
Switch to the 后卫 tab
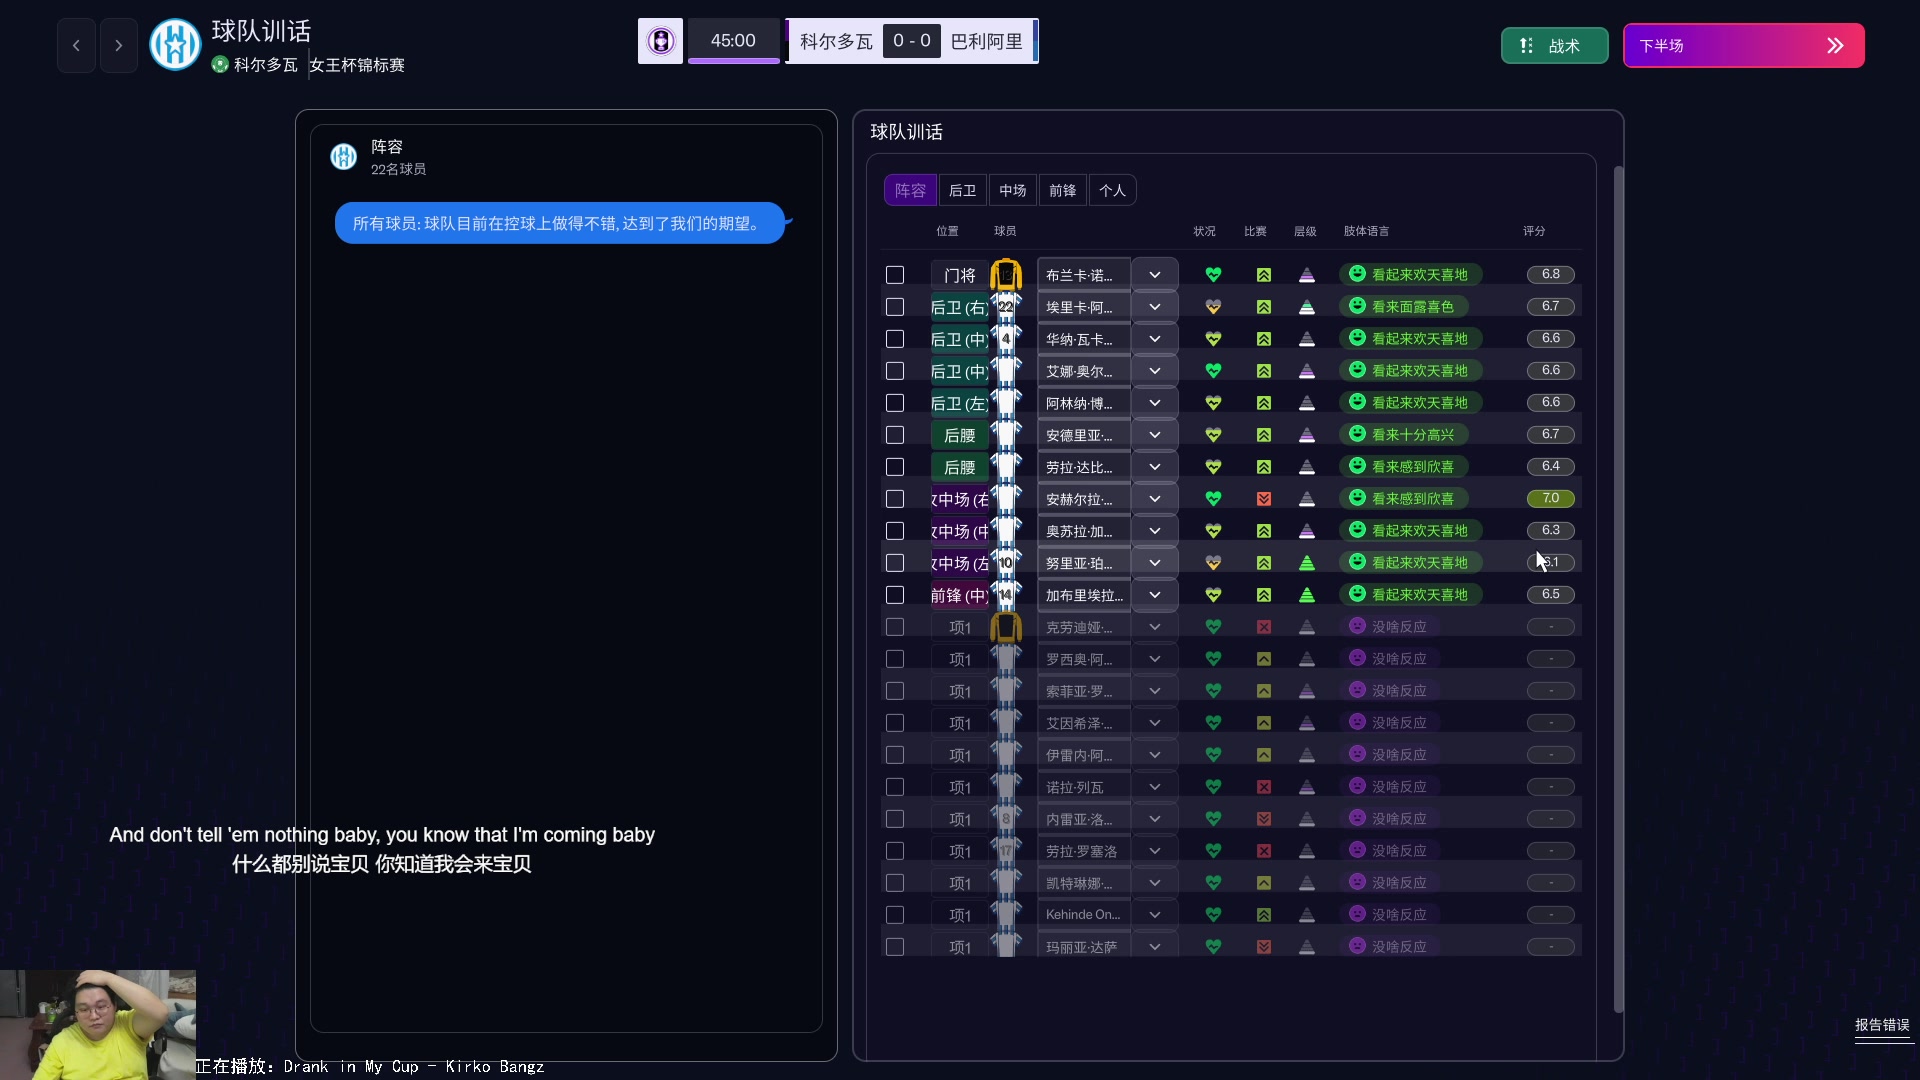pyautogui.click(x=962, y=190)
